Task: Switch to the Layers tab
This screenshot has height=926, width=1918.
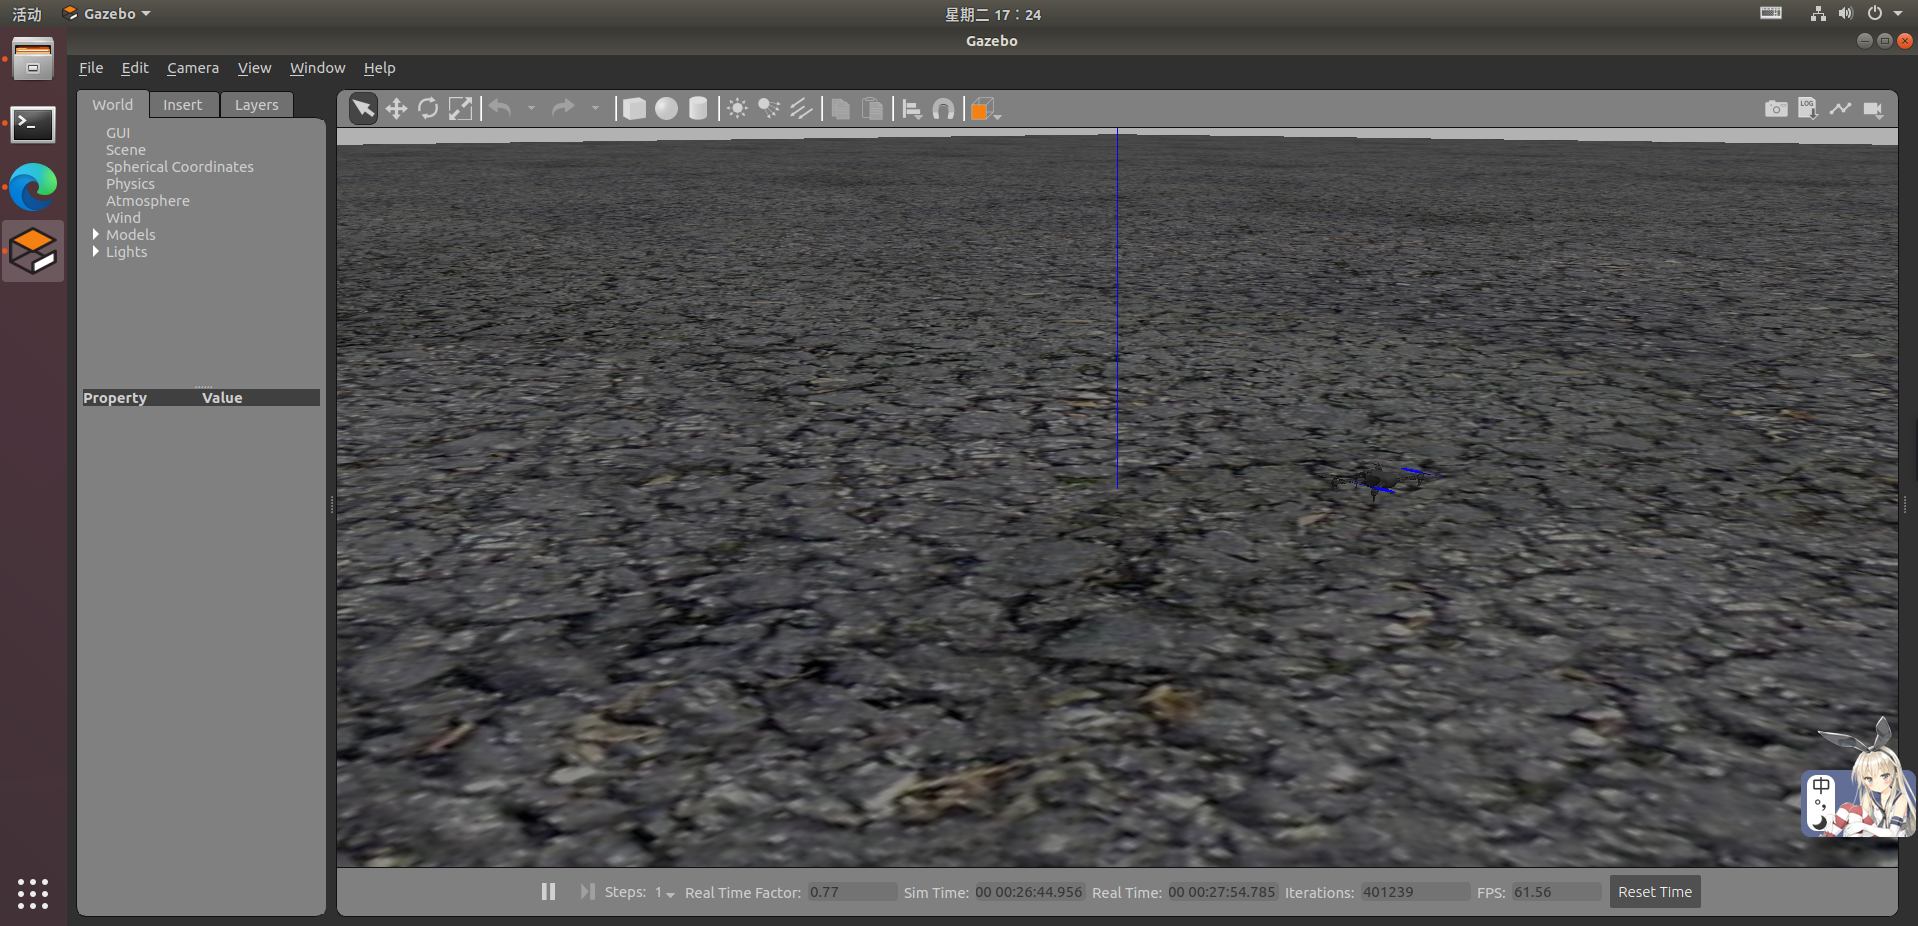Action: [257, 105]
